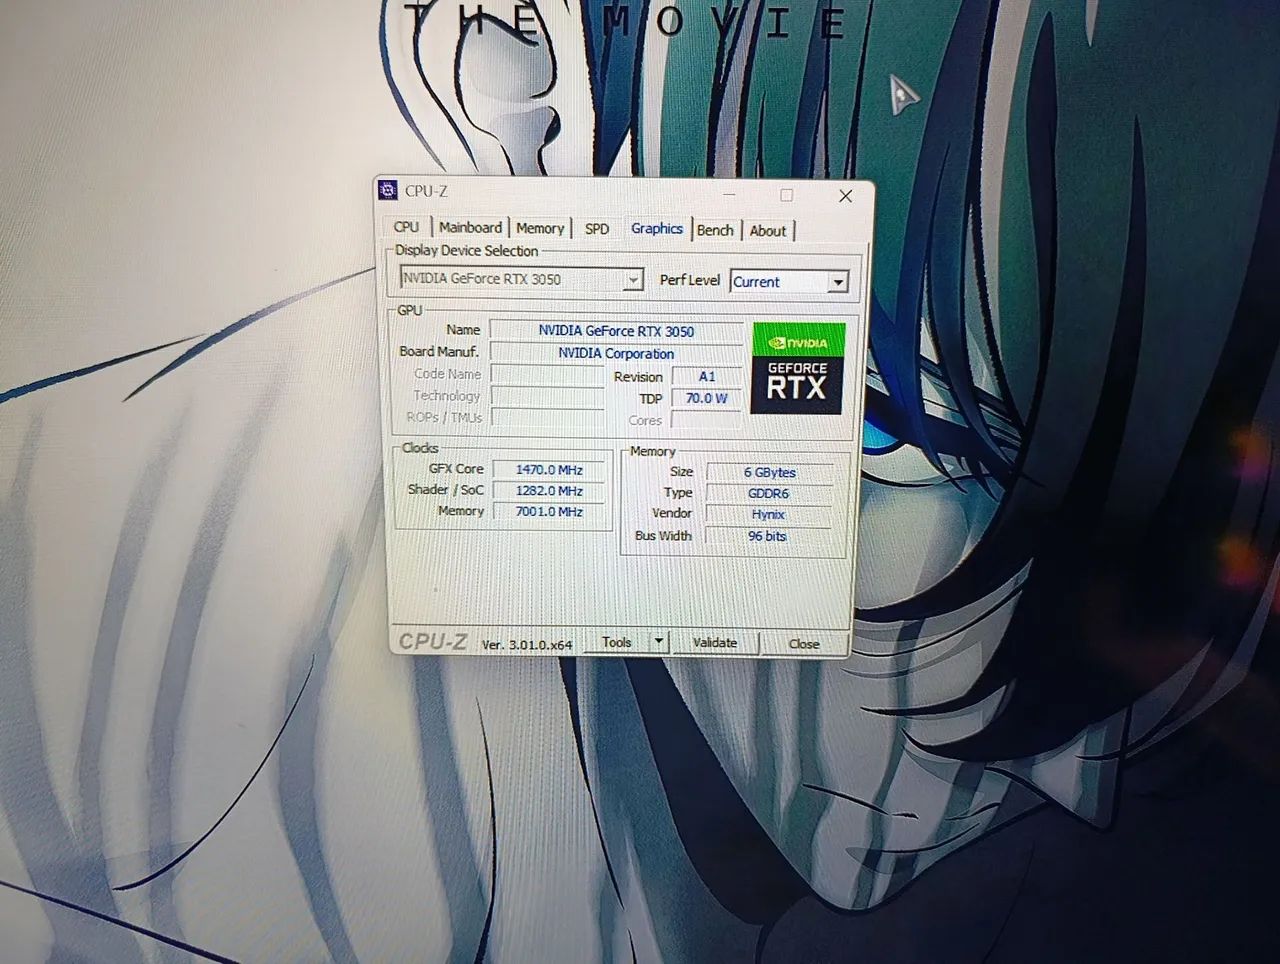This screenshot has width=1280, height=964.
Task: Click the empty ROPs / TMUs field
Action: 547,418
